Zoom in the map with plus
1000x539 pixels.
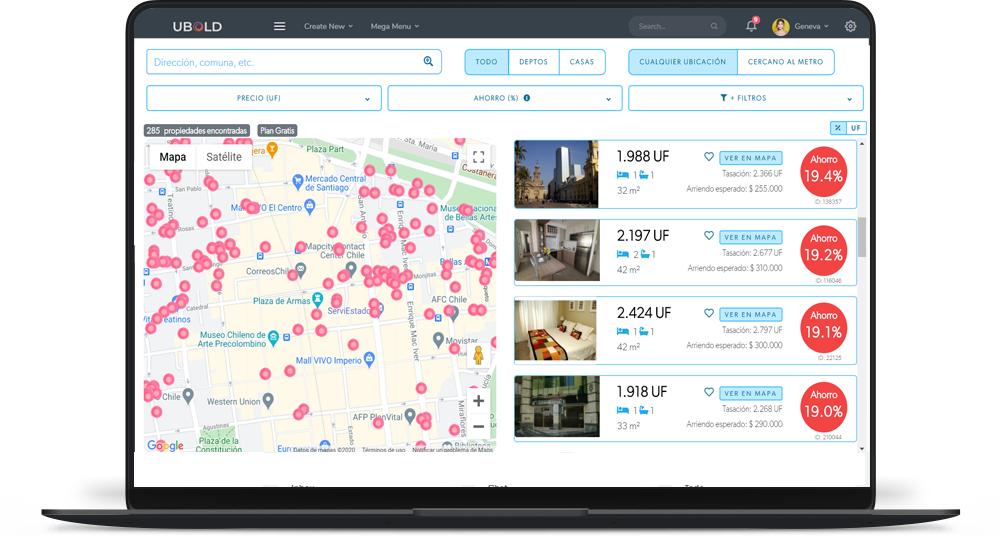point(478,401)
